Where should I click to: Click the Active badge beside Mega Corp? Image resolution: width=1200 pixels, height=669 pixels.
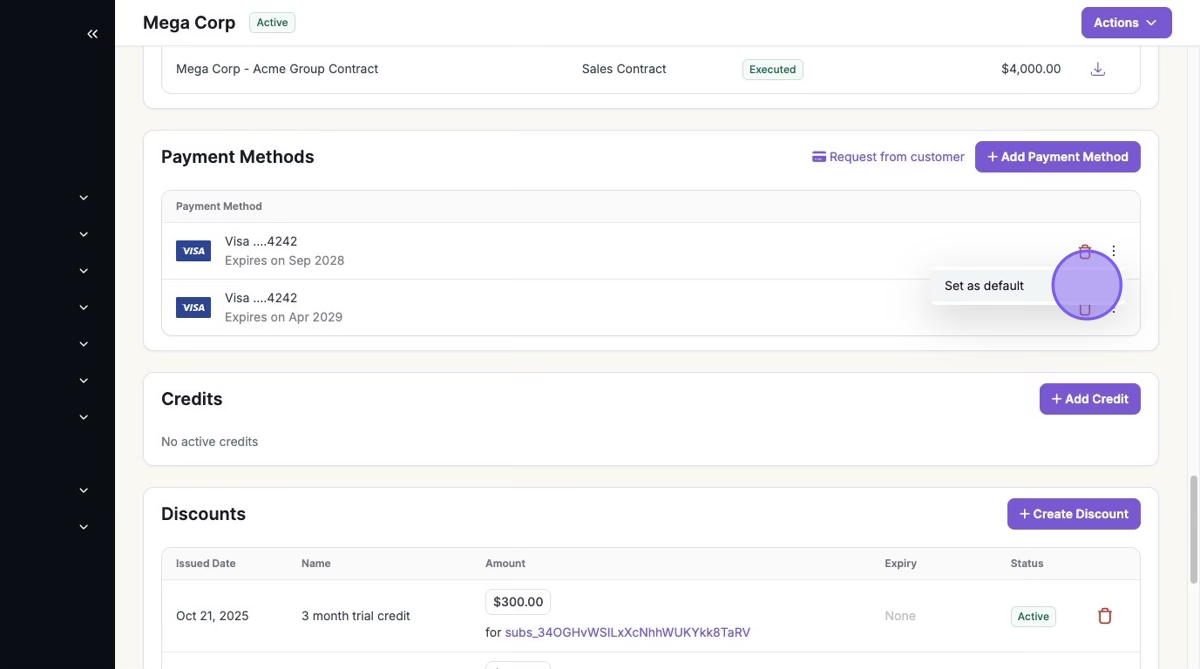coord(272,22)
